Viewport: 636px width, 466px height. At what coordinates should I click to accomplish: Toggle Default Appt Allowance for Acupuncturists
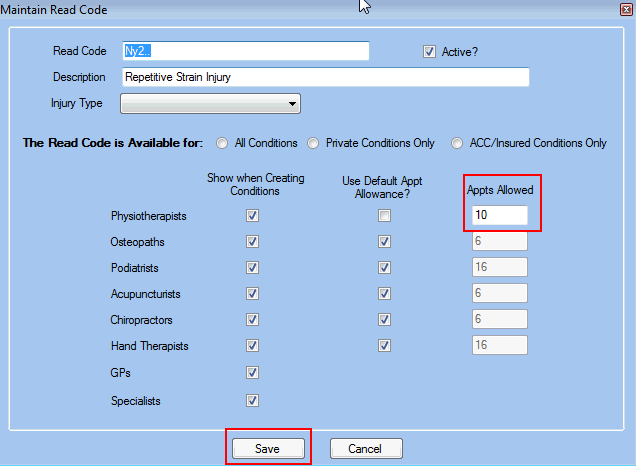pos(385,294)
